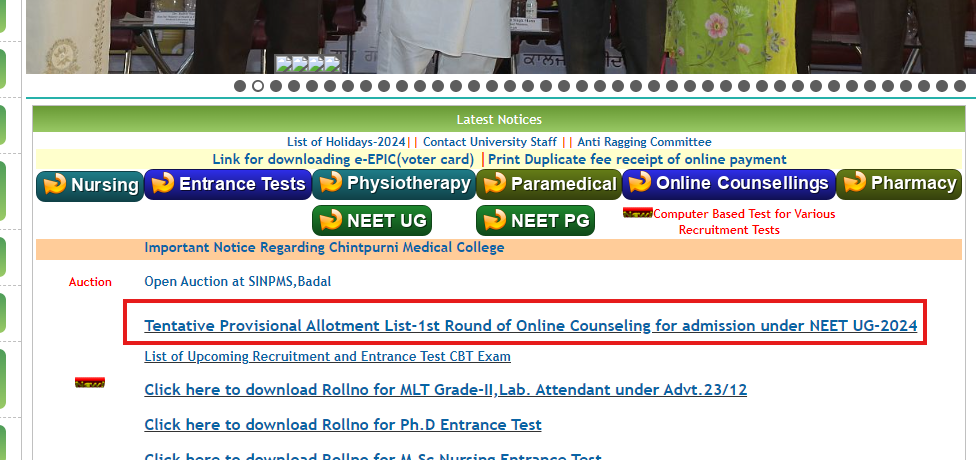Viewport: 977px width, 460px height.
Task: Open Important Notice Regarding Chintpurni Medical College
Action: 324,247
